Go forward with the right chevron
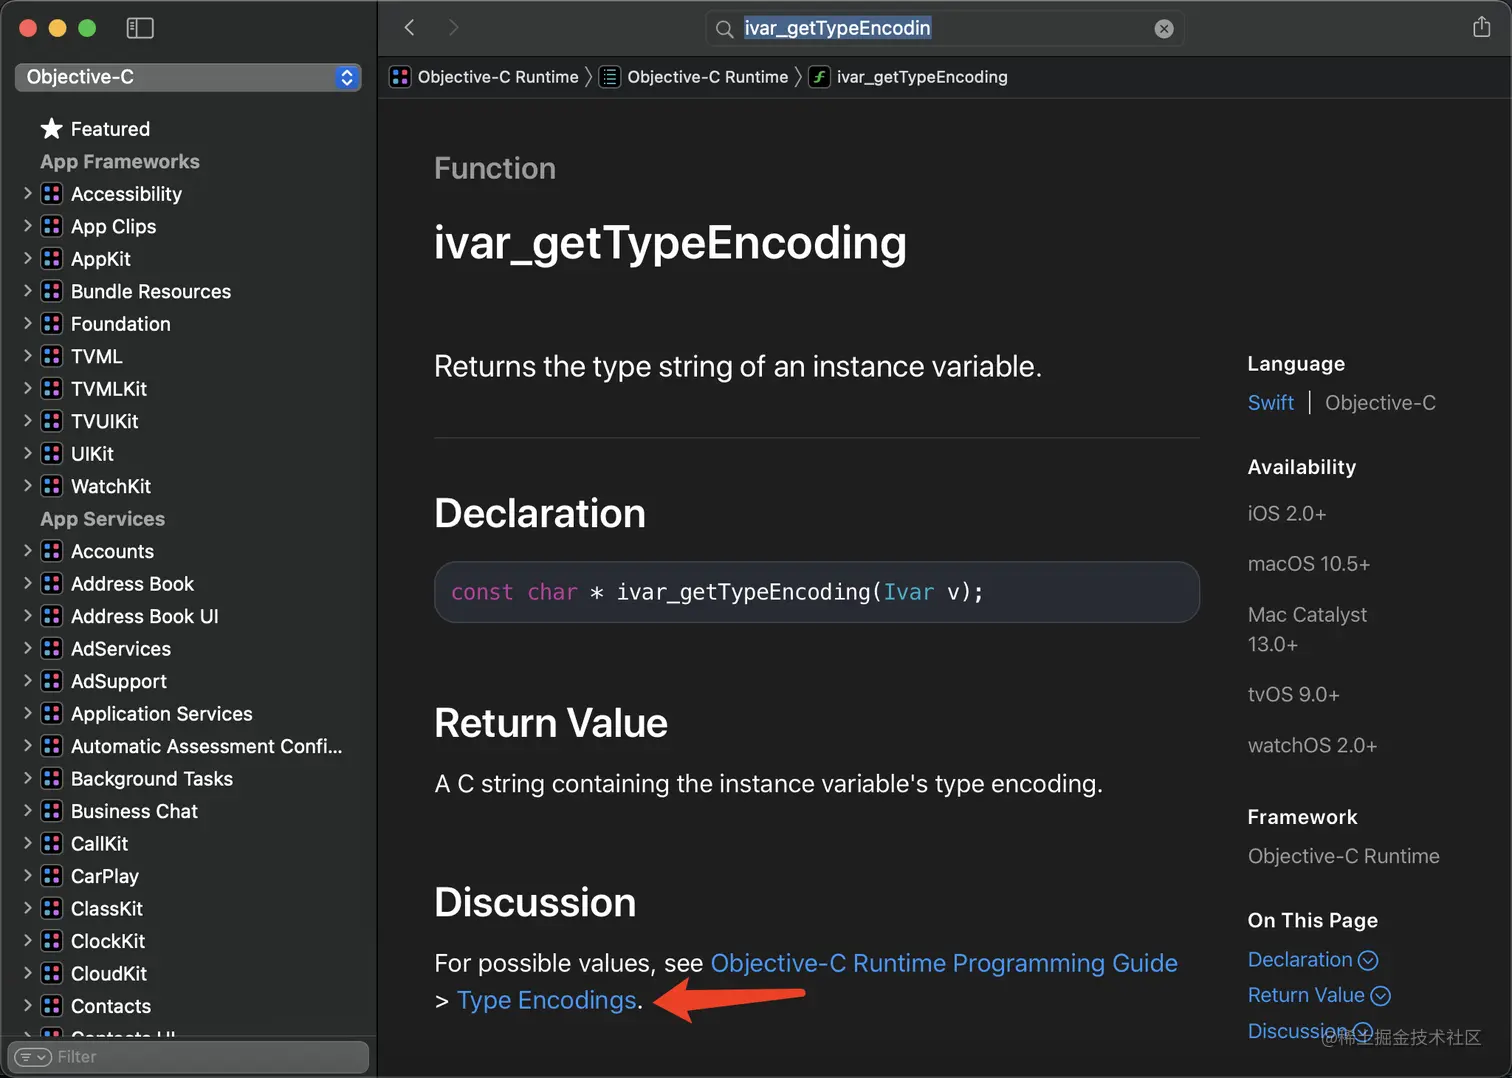1512x1078 pixels. [x=453, y=28]
